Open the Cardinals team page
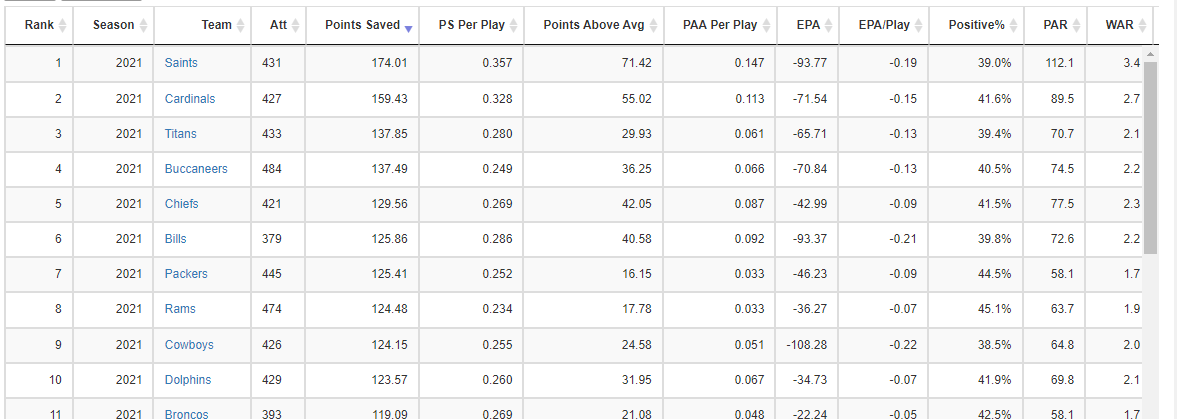 tap(190, 98)
